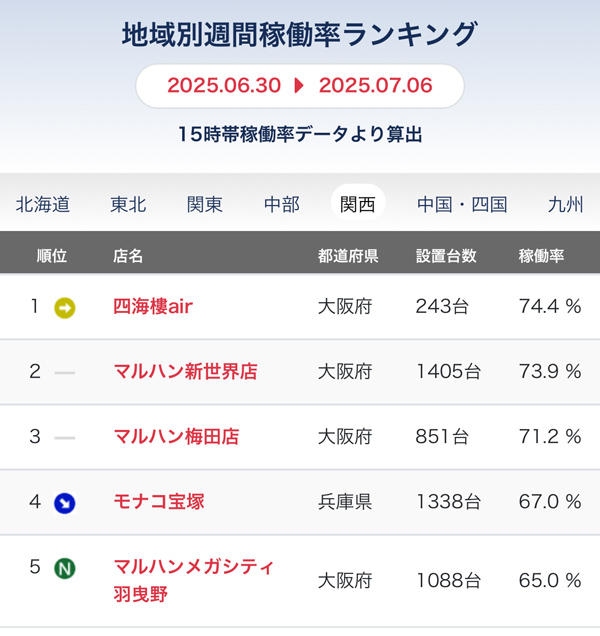This screenshot has height=636, width=600.
Task: Open the マルハンメガシティ羽曳野 link
Action: (x=194, y=580)
